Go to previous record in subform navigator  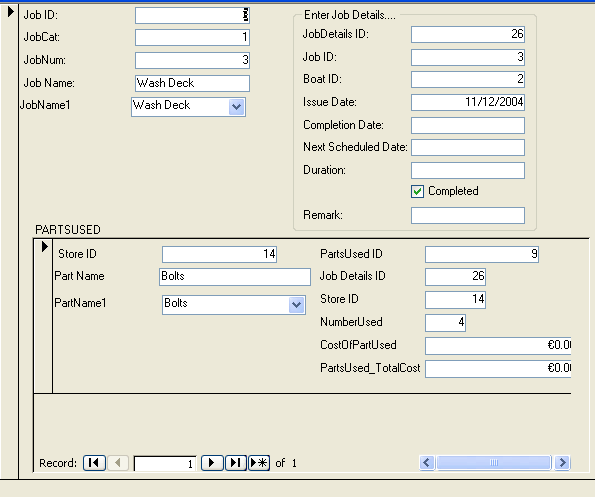pos(118,463)
